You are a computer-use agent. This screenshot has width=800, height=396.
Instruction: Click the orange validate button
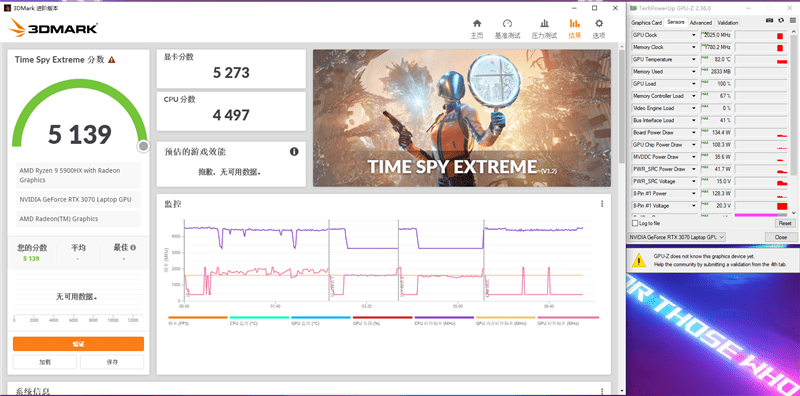click(78, 344)
